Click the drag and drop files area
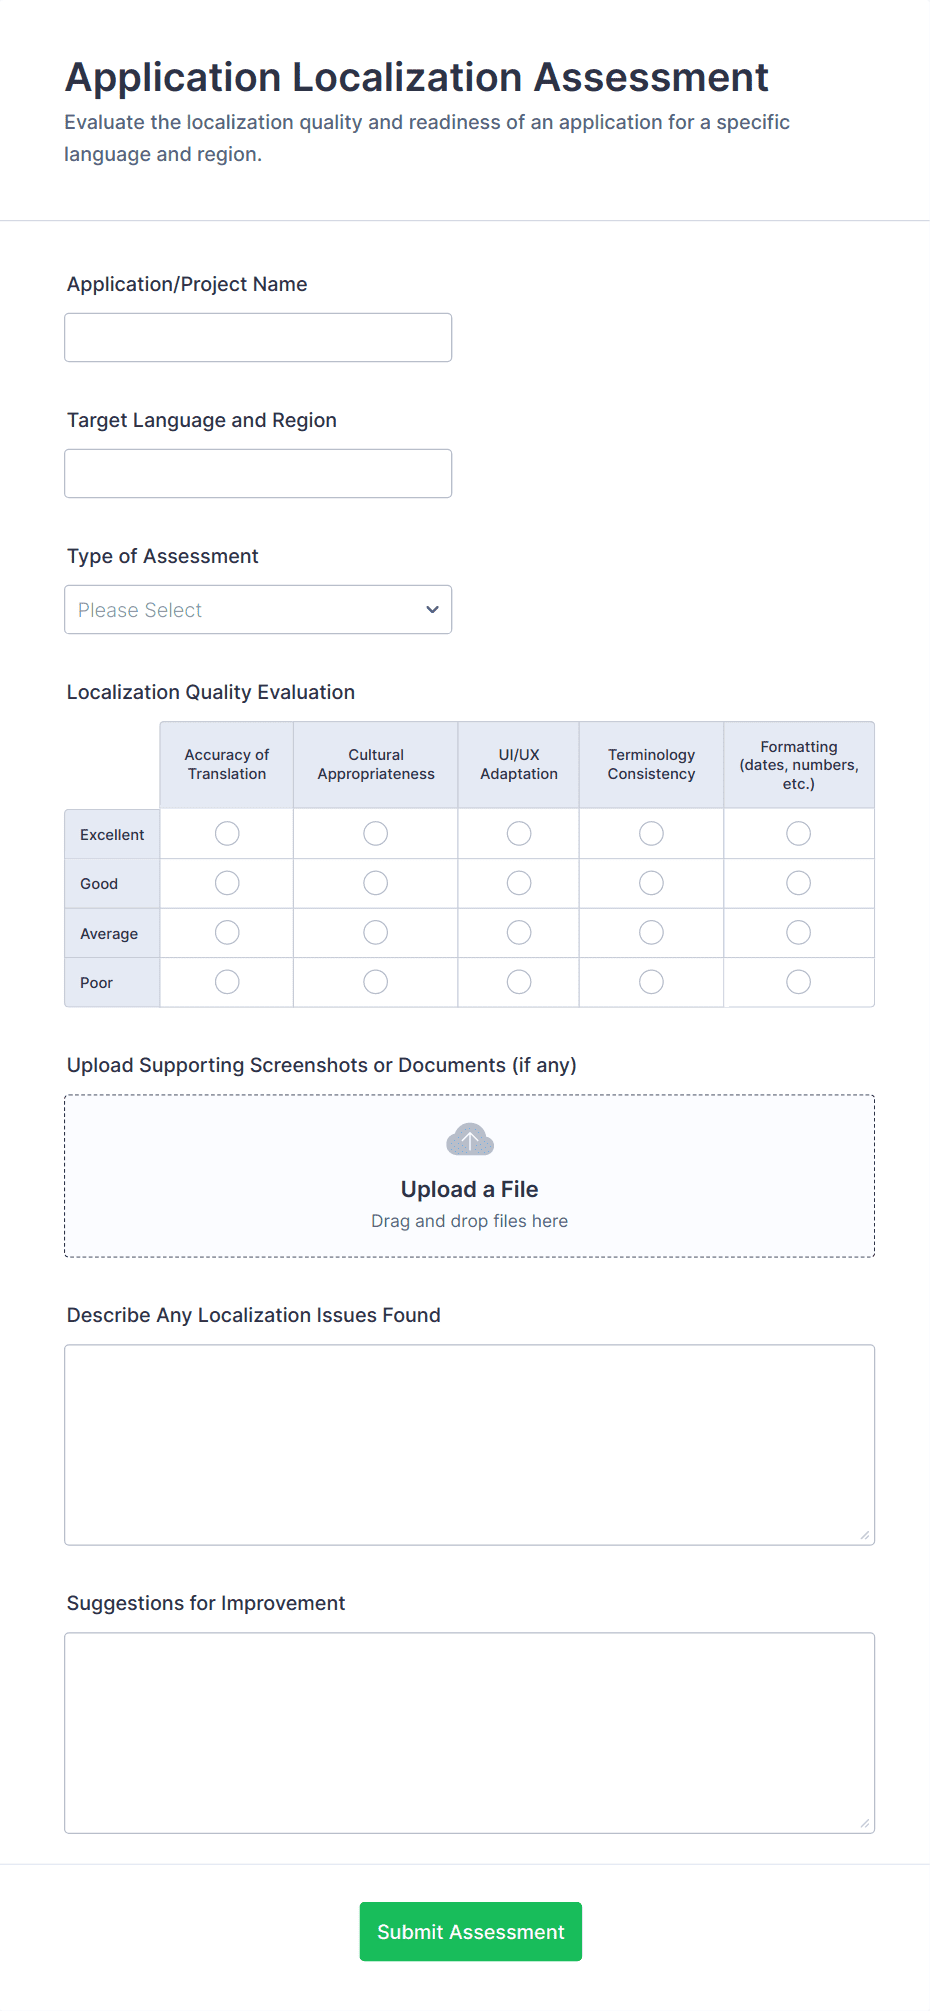The image size is (930, 2011). coord(468,1220)
